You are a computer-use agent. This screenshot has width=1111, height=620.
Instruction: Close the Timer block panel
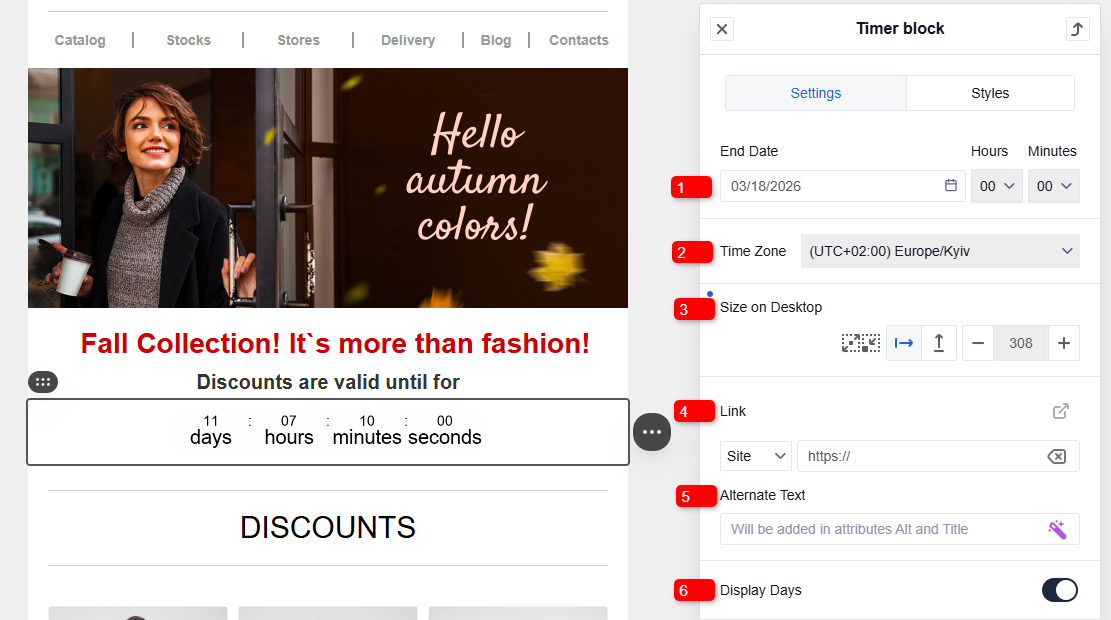(x=721, y=29)
